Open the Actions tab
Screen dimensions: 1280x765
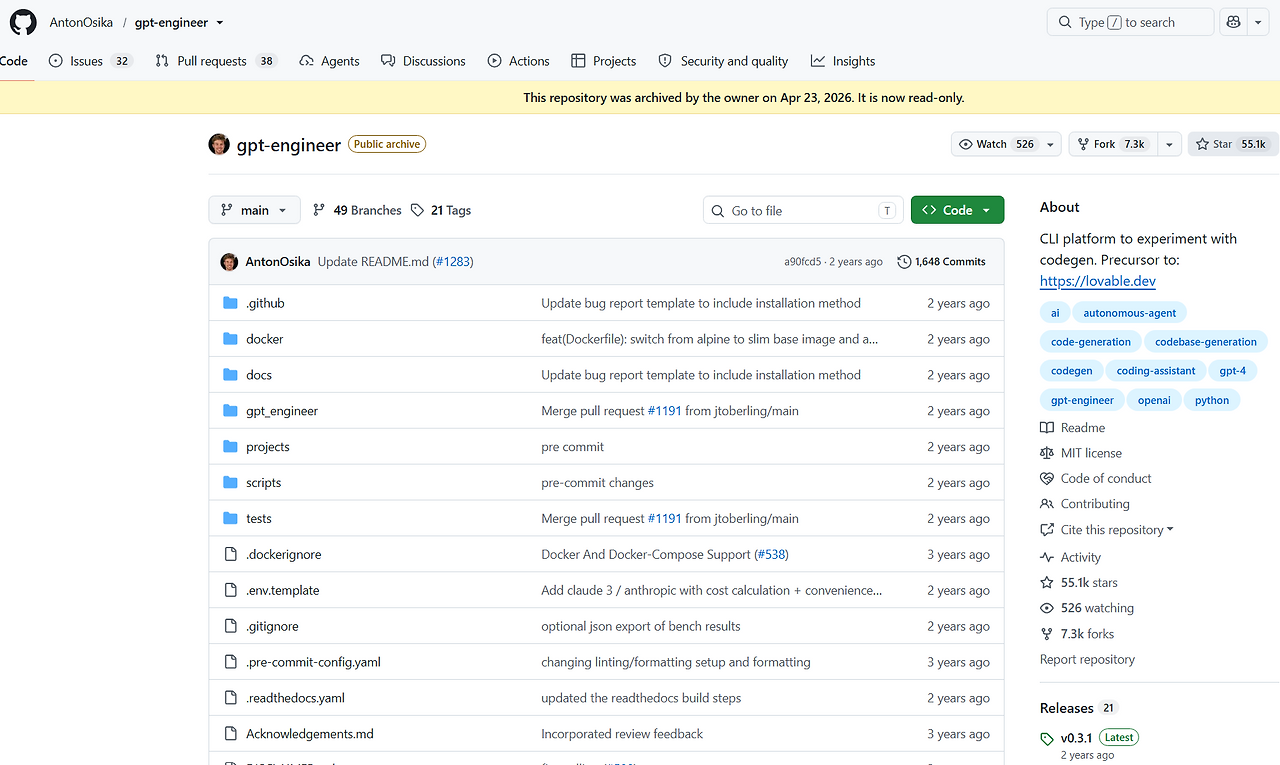click(x=518, y=61)
